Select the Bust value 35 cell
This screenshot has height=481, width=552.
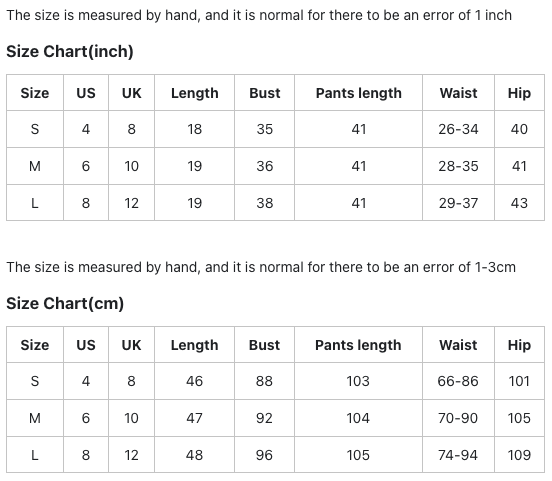point(265,129)
